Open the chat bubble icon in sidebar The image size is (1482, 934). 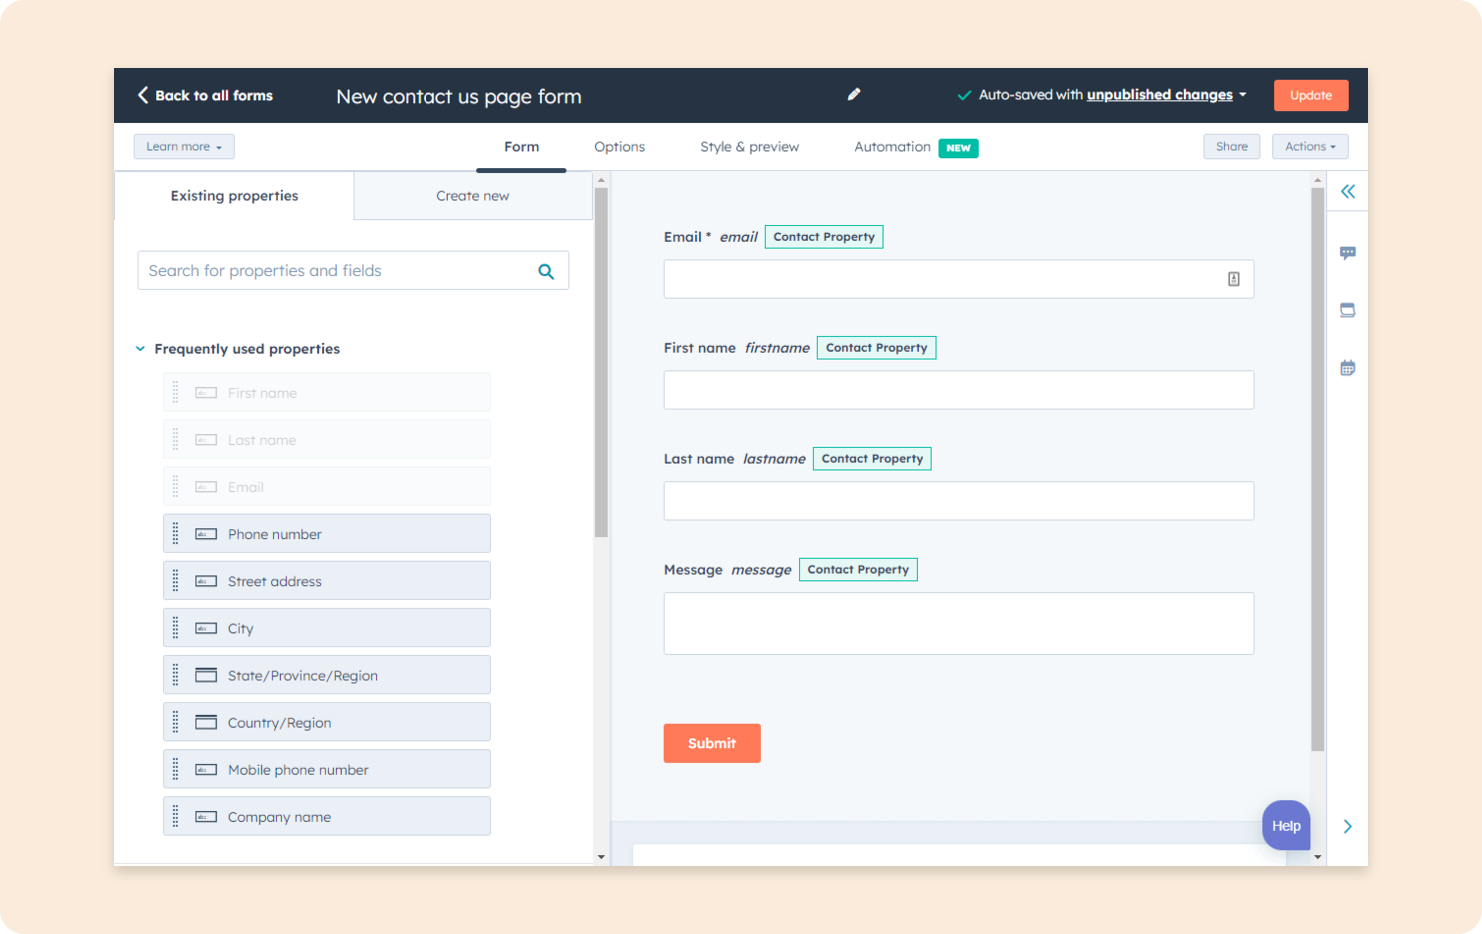pos(1347,253)
